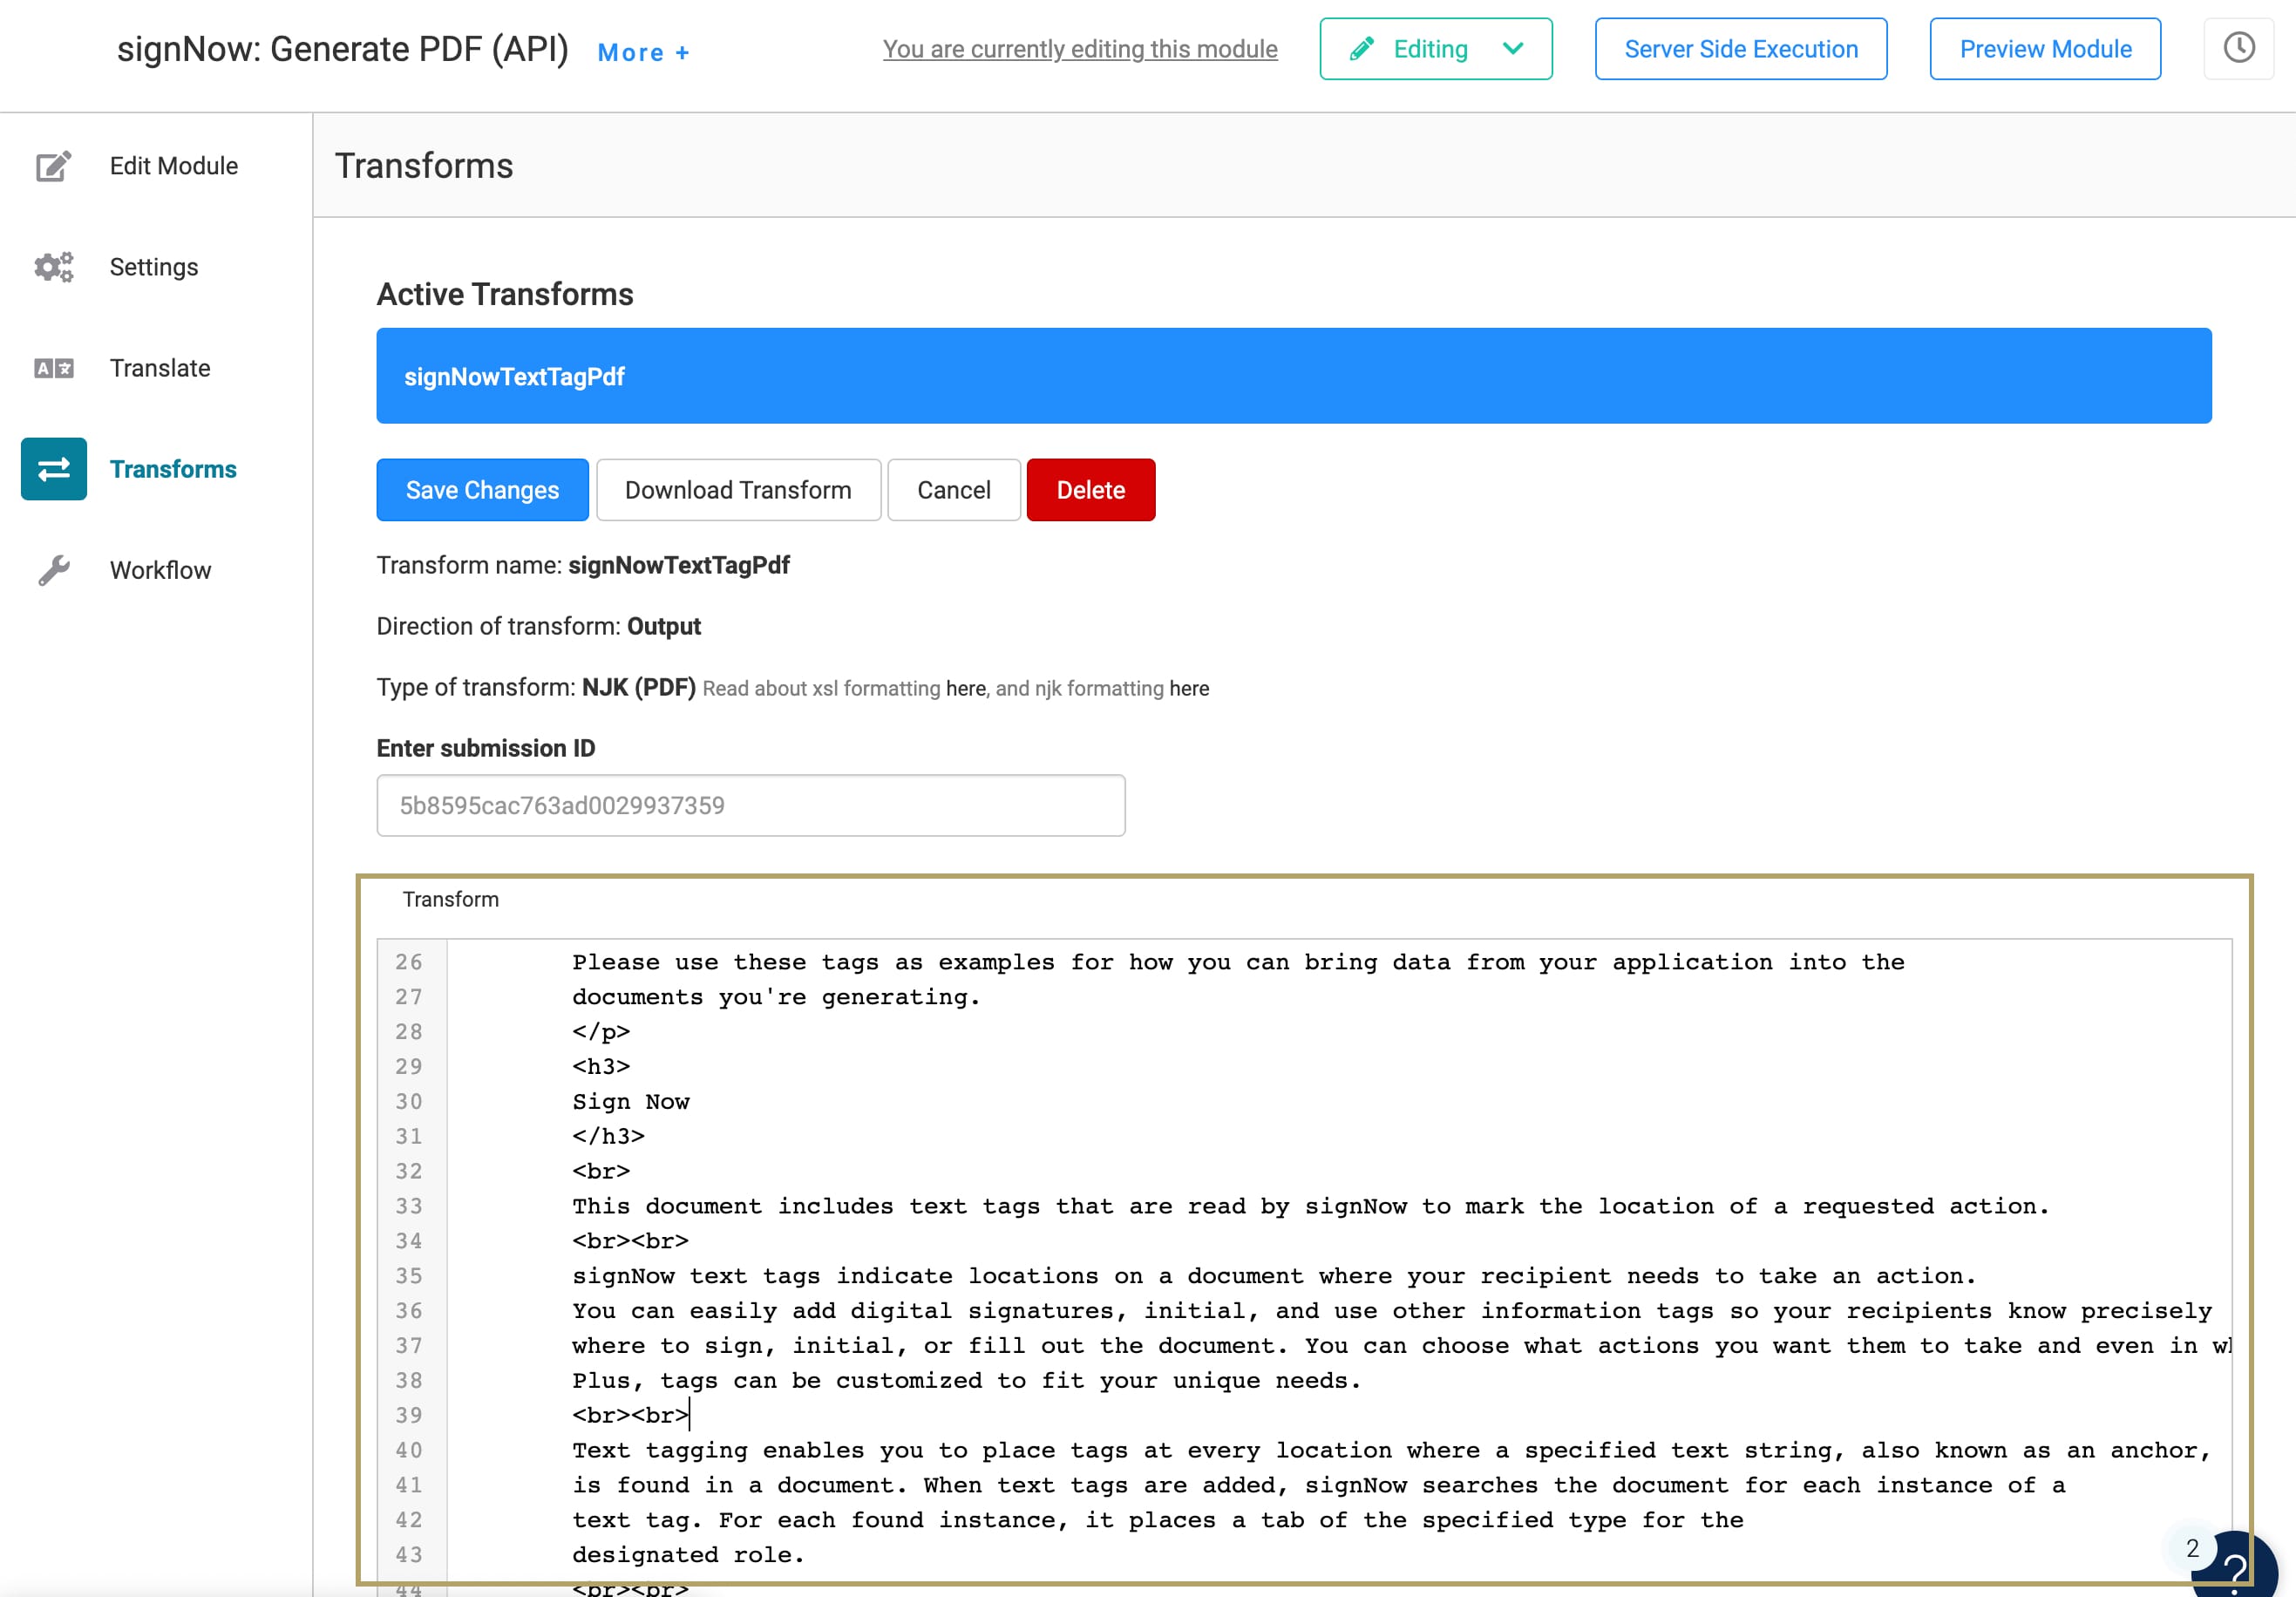Select Transforms in sidebar
The image size is (2296, 1597).
[x=173, y=469]
